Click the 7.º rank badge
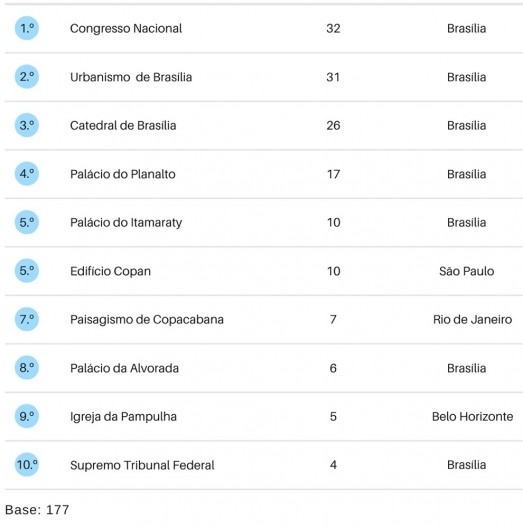 (27, 319)
